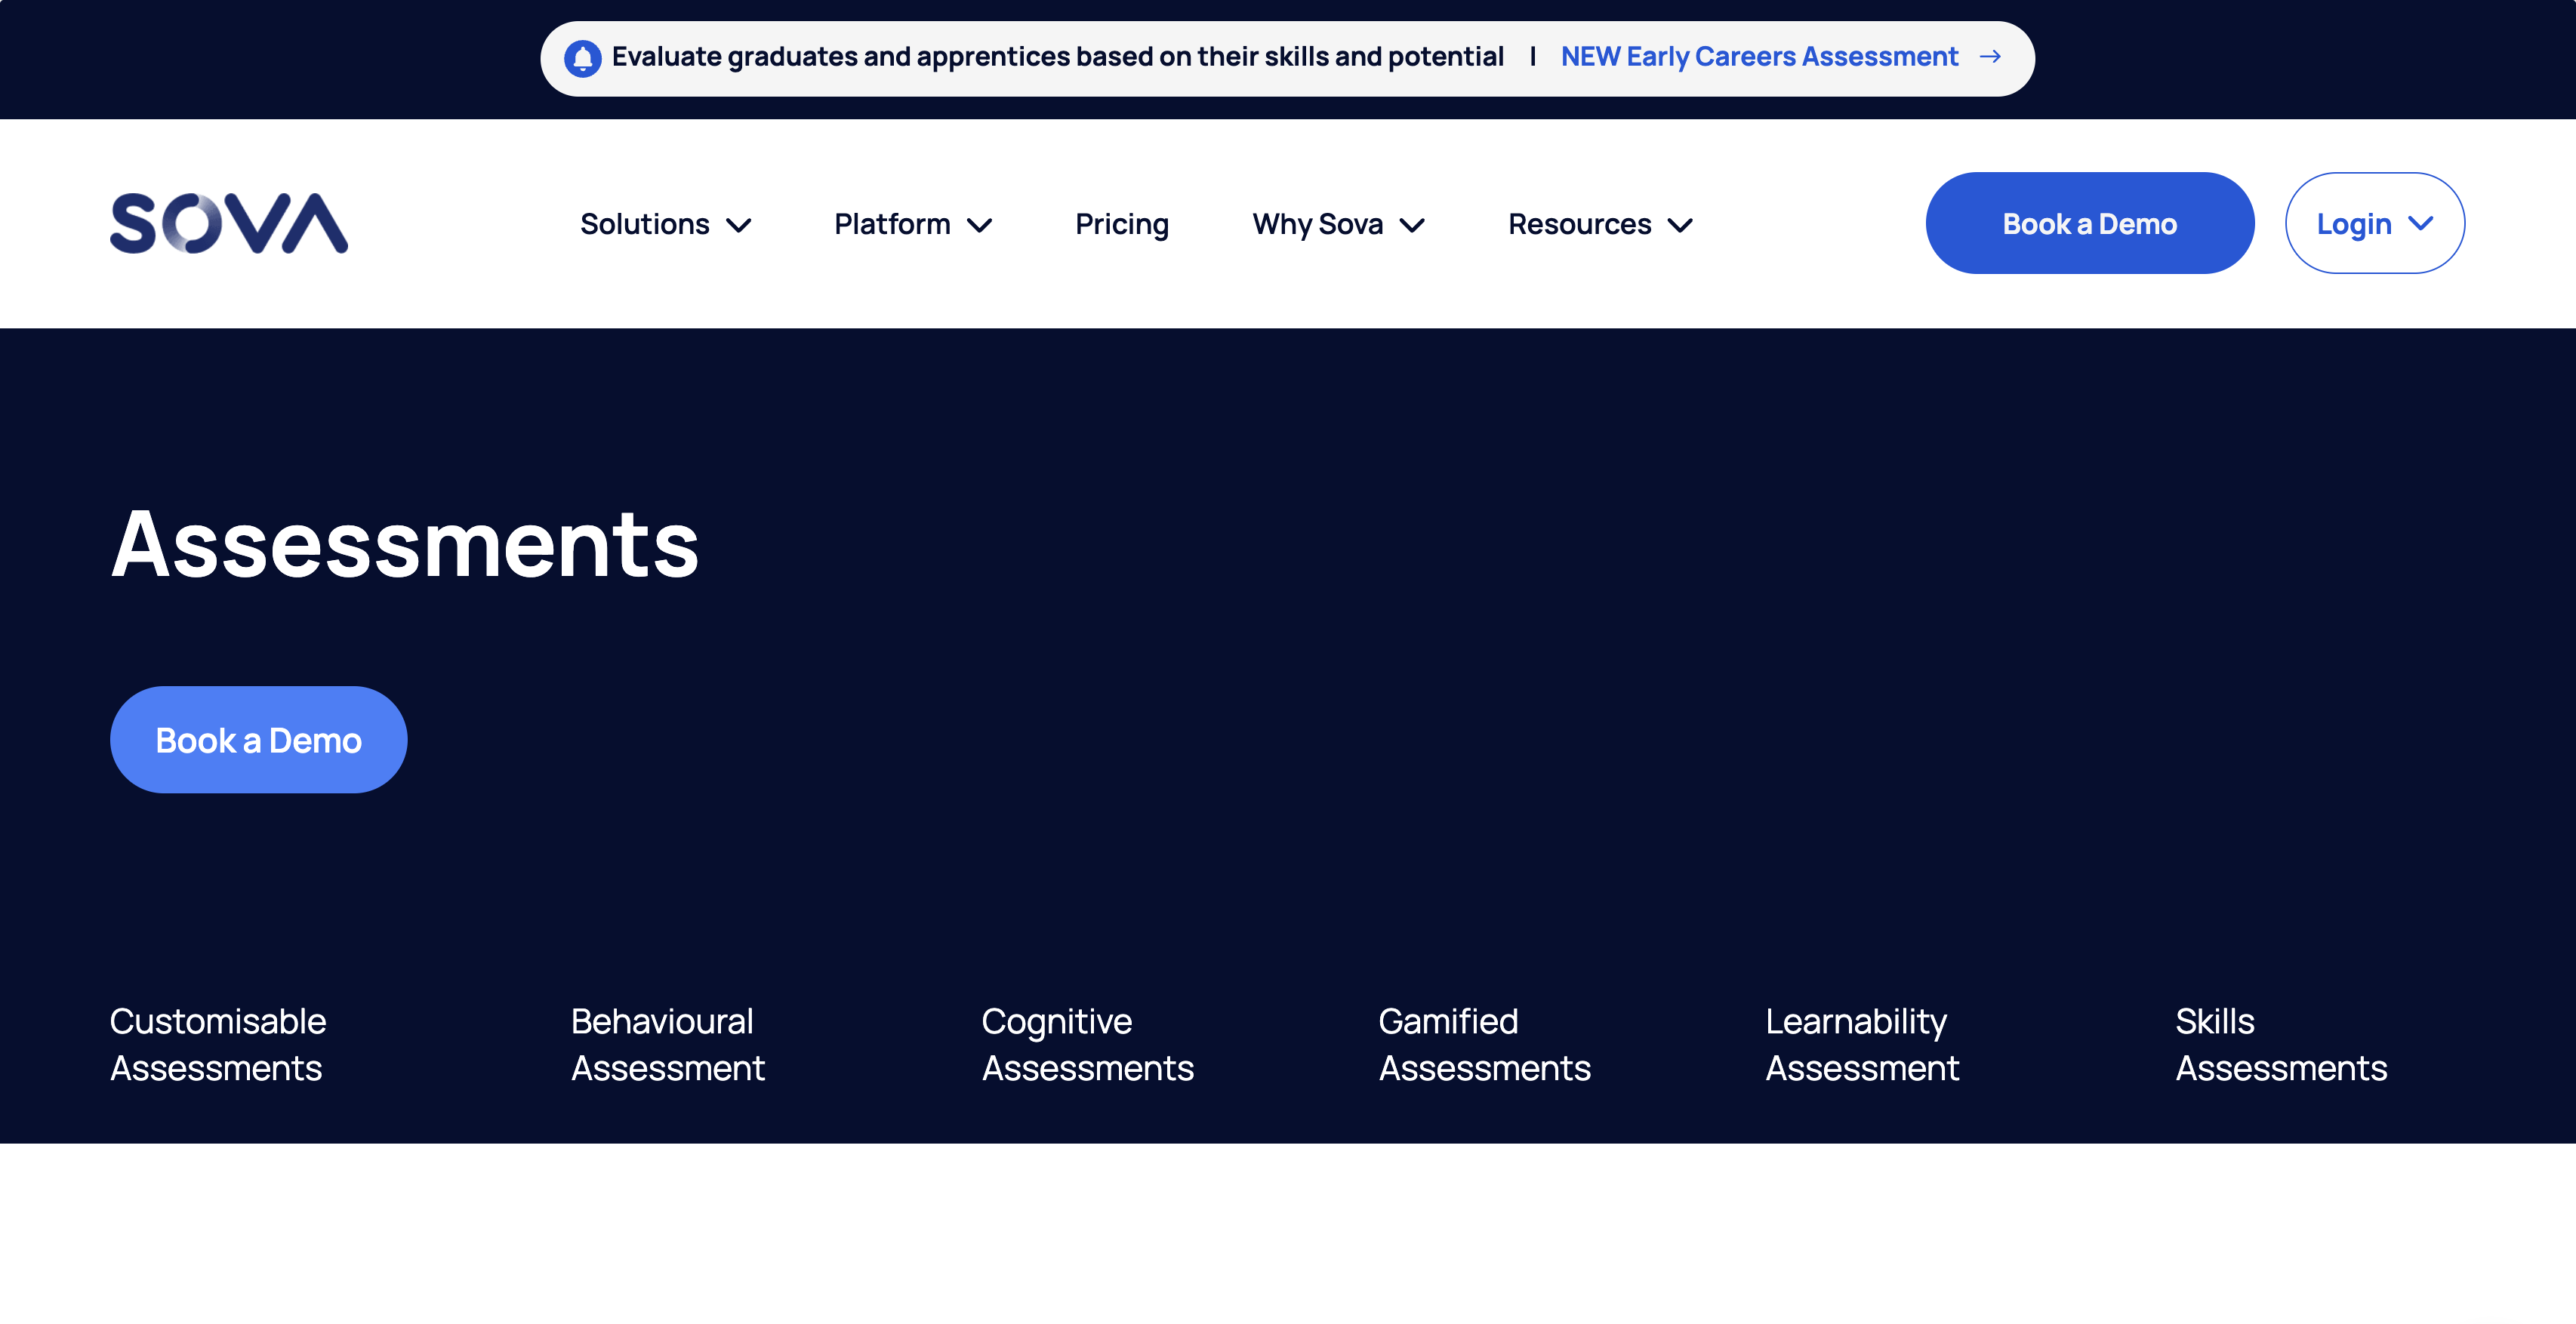The image size is (2576, 1324).
Task: Click Book a Demo below Assessments heading
Action: (x=259, y=740)
